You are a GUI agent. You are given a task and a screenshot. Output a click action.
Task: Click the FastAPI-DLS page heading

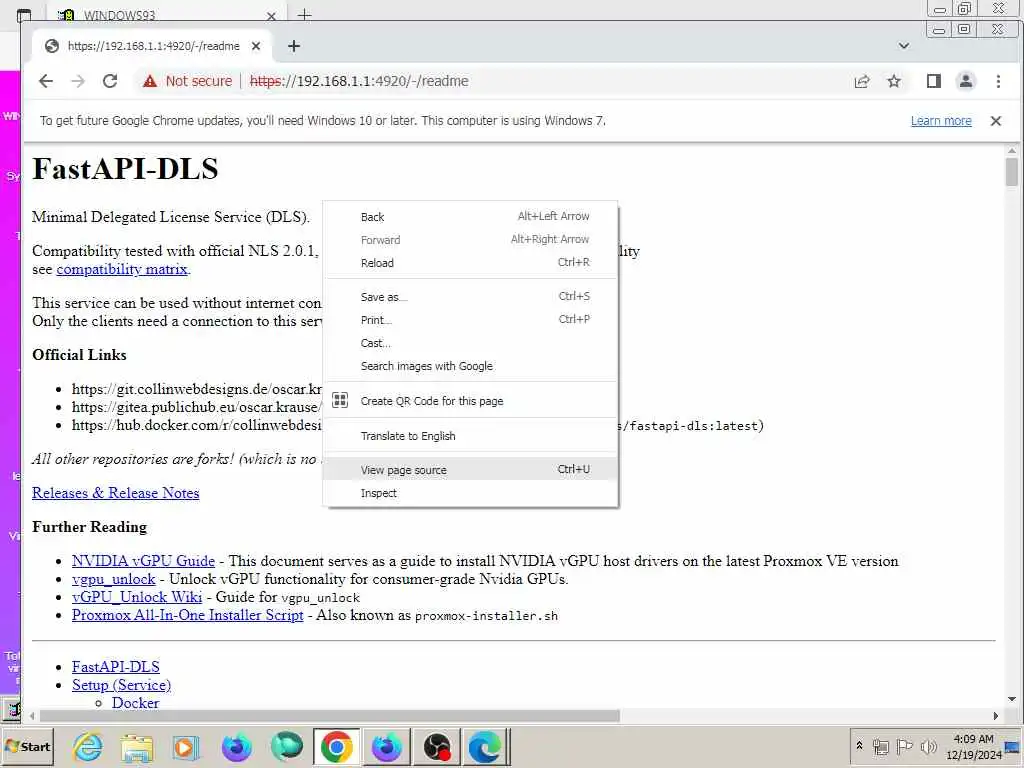[x=125, y=168]
